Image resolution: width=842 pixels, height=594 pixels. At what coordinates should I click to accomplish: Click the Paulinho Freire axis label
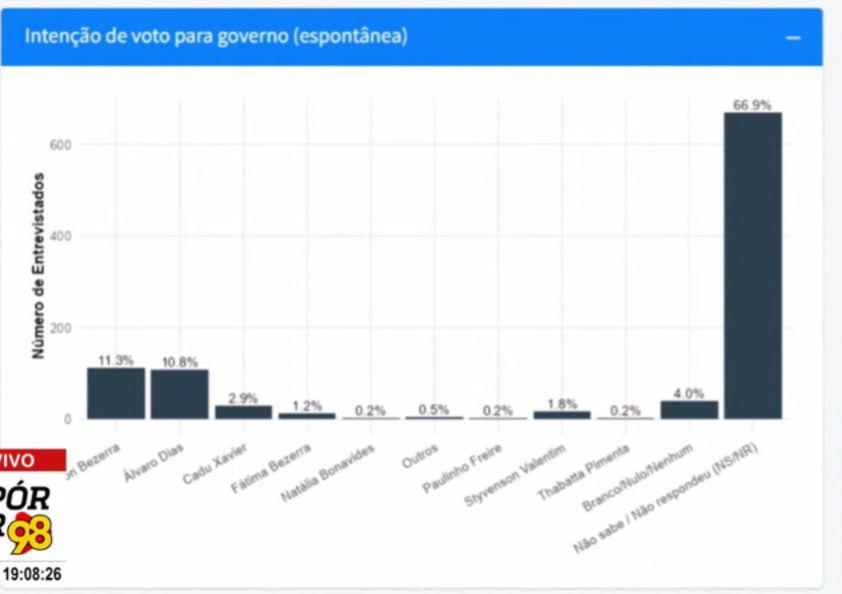point(474,468)
